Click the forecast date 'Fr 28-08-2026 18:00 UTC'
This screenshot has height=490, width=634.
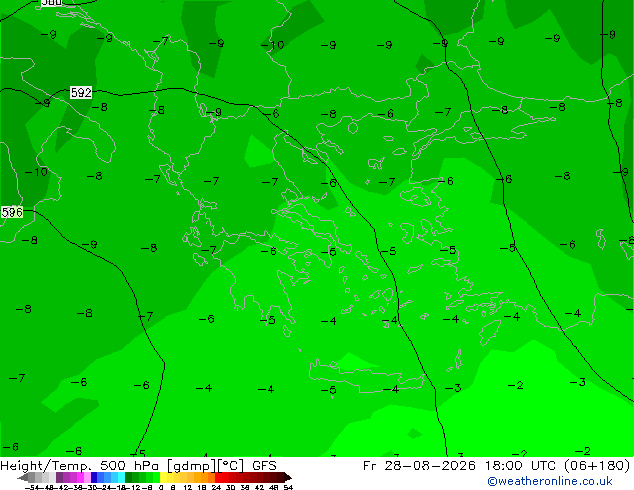tap(459, 465)
